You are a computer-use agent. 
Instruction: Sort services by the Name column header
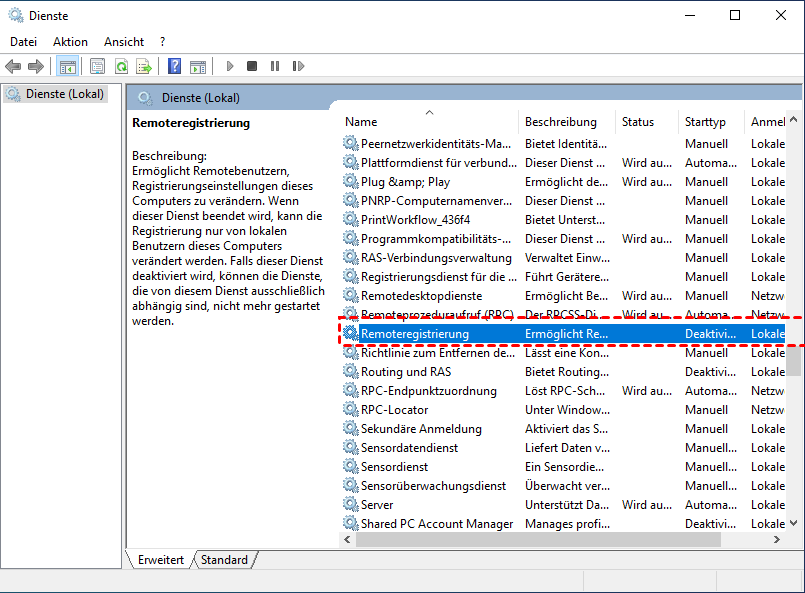[361, 122]
